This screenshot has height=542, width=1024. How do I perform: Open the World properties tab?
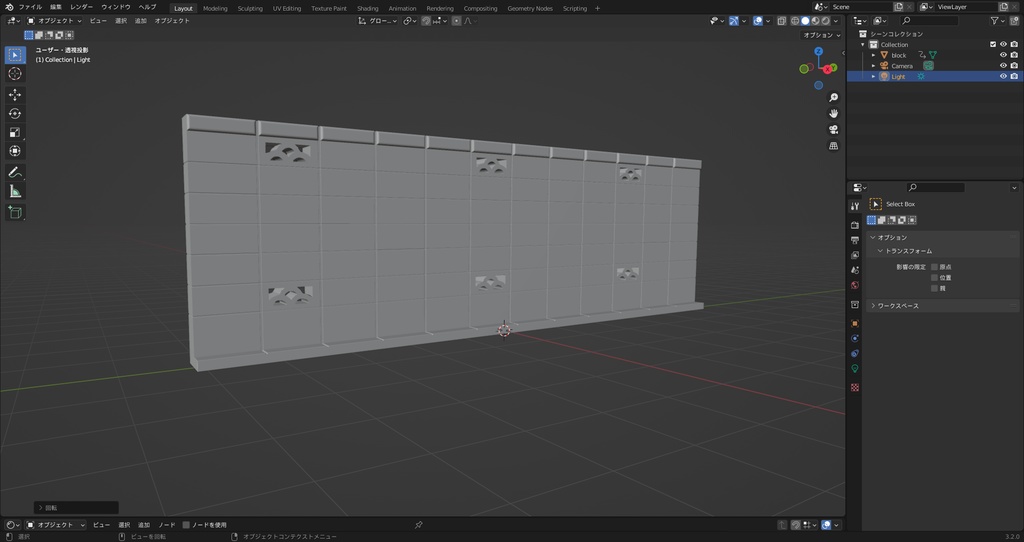click(855, 285)
